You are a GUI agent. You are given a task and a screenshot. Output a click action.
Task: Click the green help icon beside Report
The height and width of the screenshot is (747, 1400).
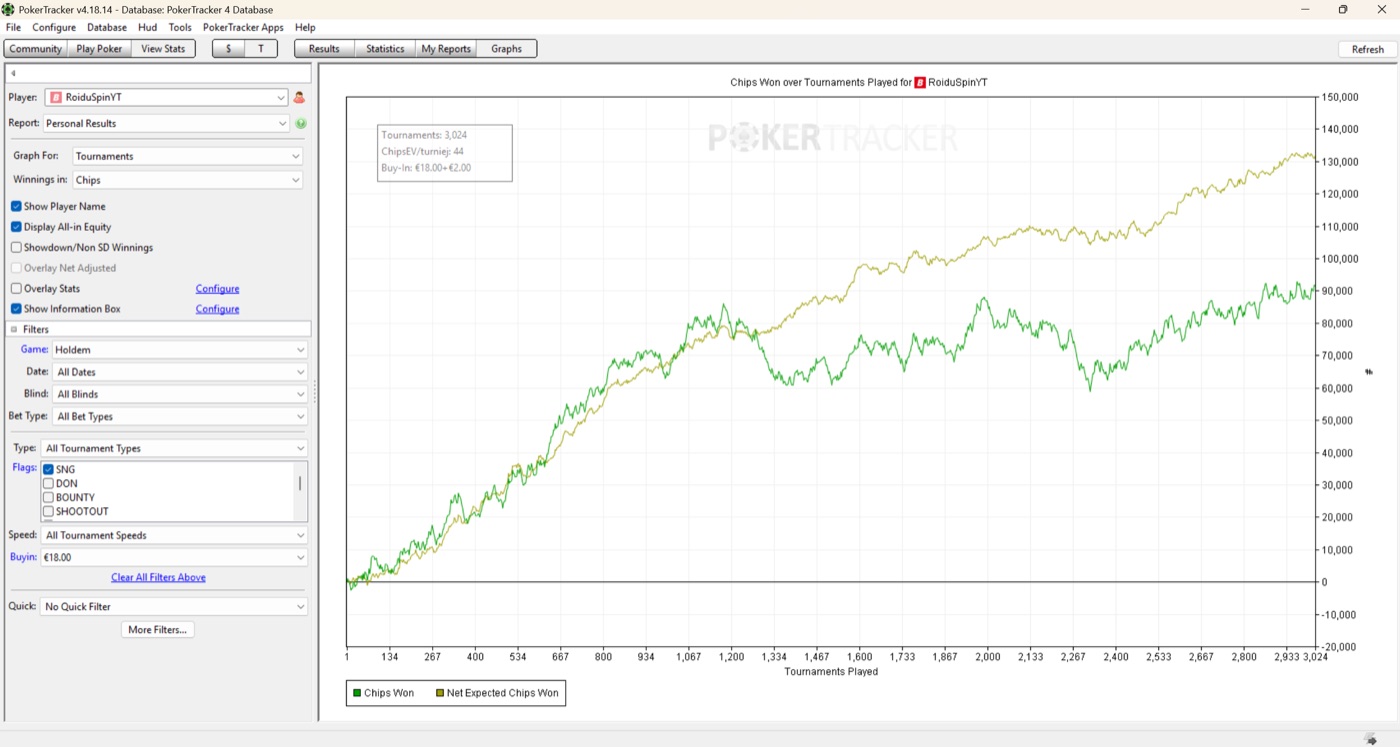click(x=301, y=124)
